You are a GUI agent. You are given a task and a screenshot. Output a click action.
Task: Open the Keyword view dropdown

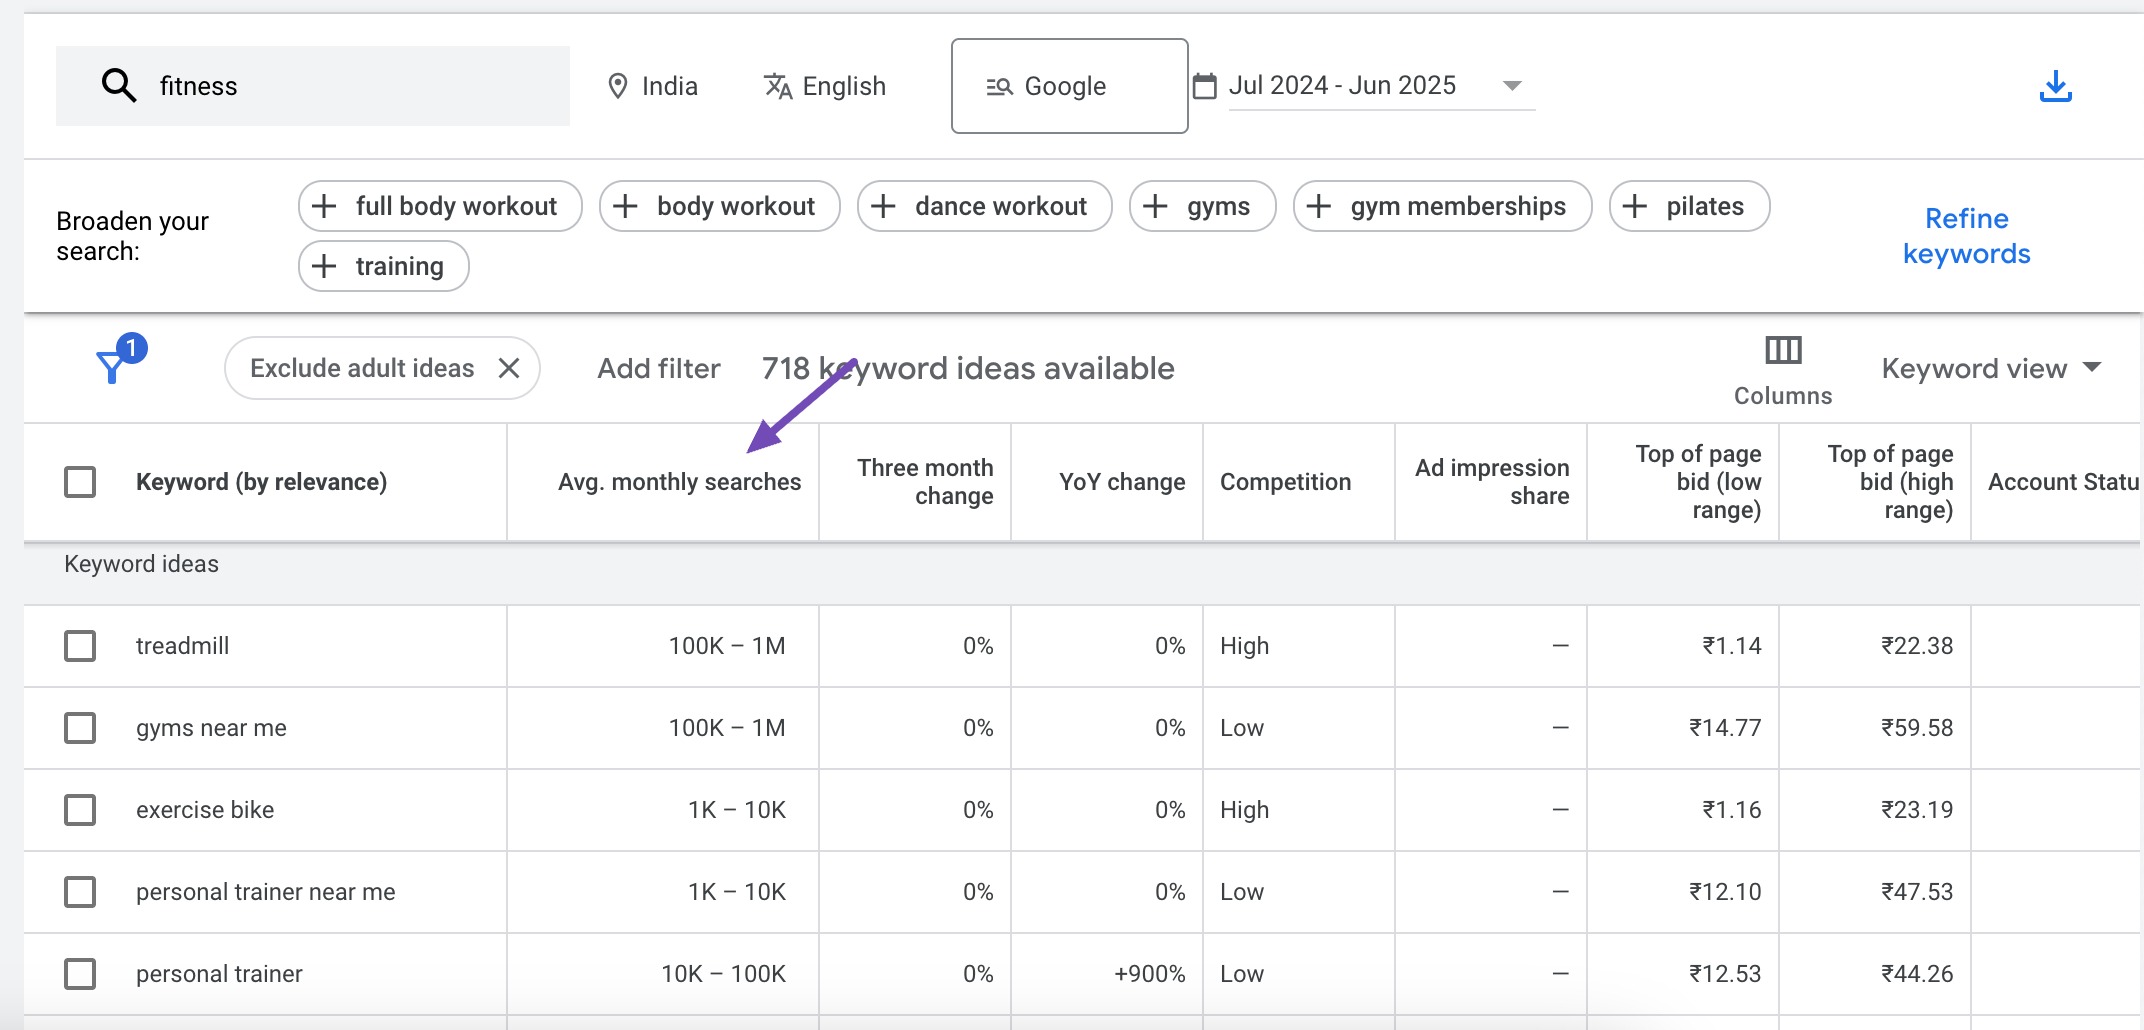pos(1991,368)
